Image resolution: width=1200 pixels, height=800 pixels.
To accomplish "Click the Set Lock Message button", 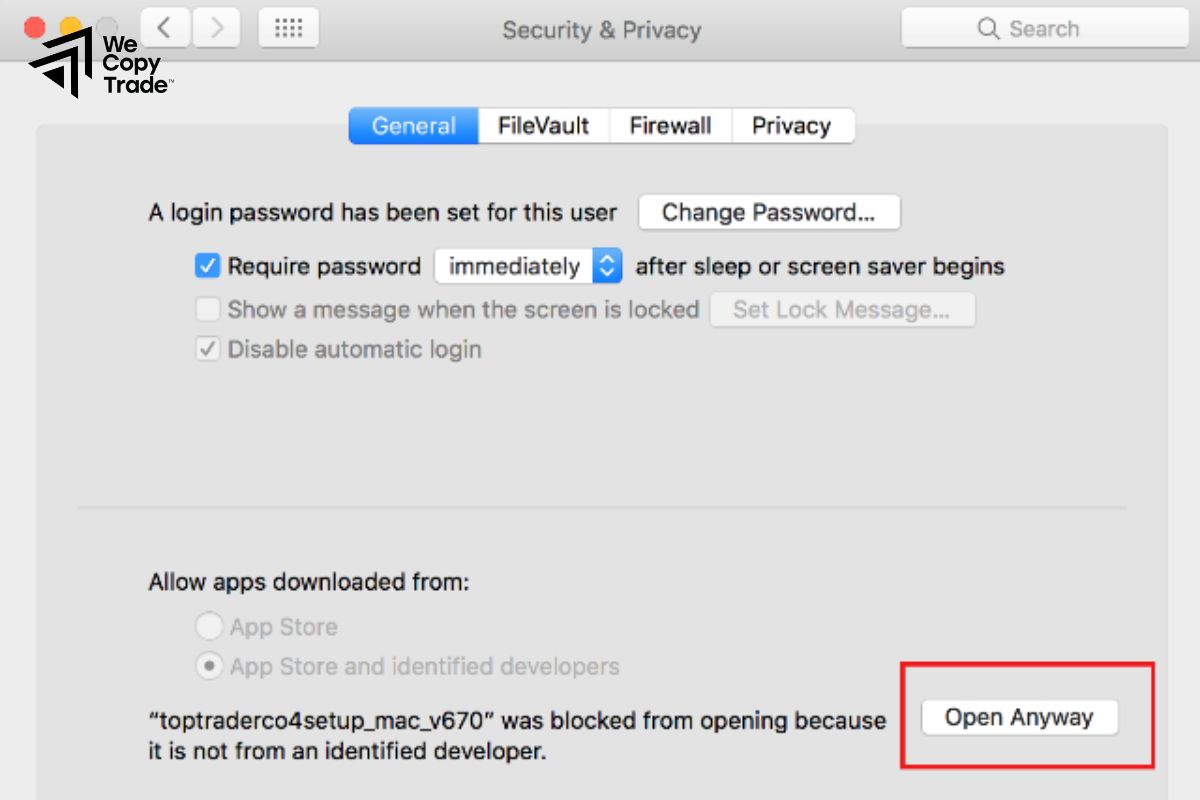I will [841, 309].
